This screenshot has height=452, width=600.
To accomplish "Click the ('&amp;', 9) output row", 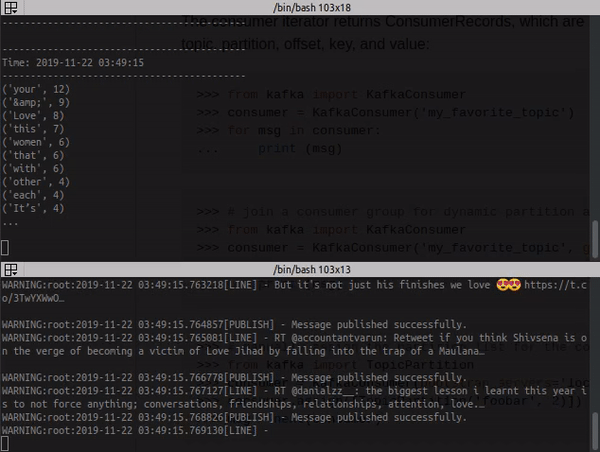I will pos(36,103).
